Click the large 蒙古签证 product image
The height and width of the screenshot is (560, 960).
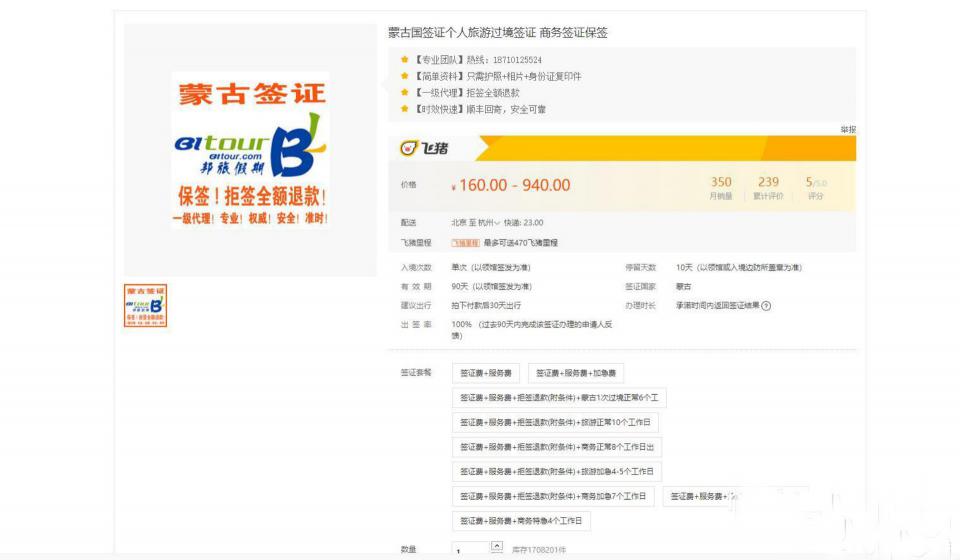[x=250, y=150]
